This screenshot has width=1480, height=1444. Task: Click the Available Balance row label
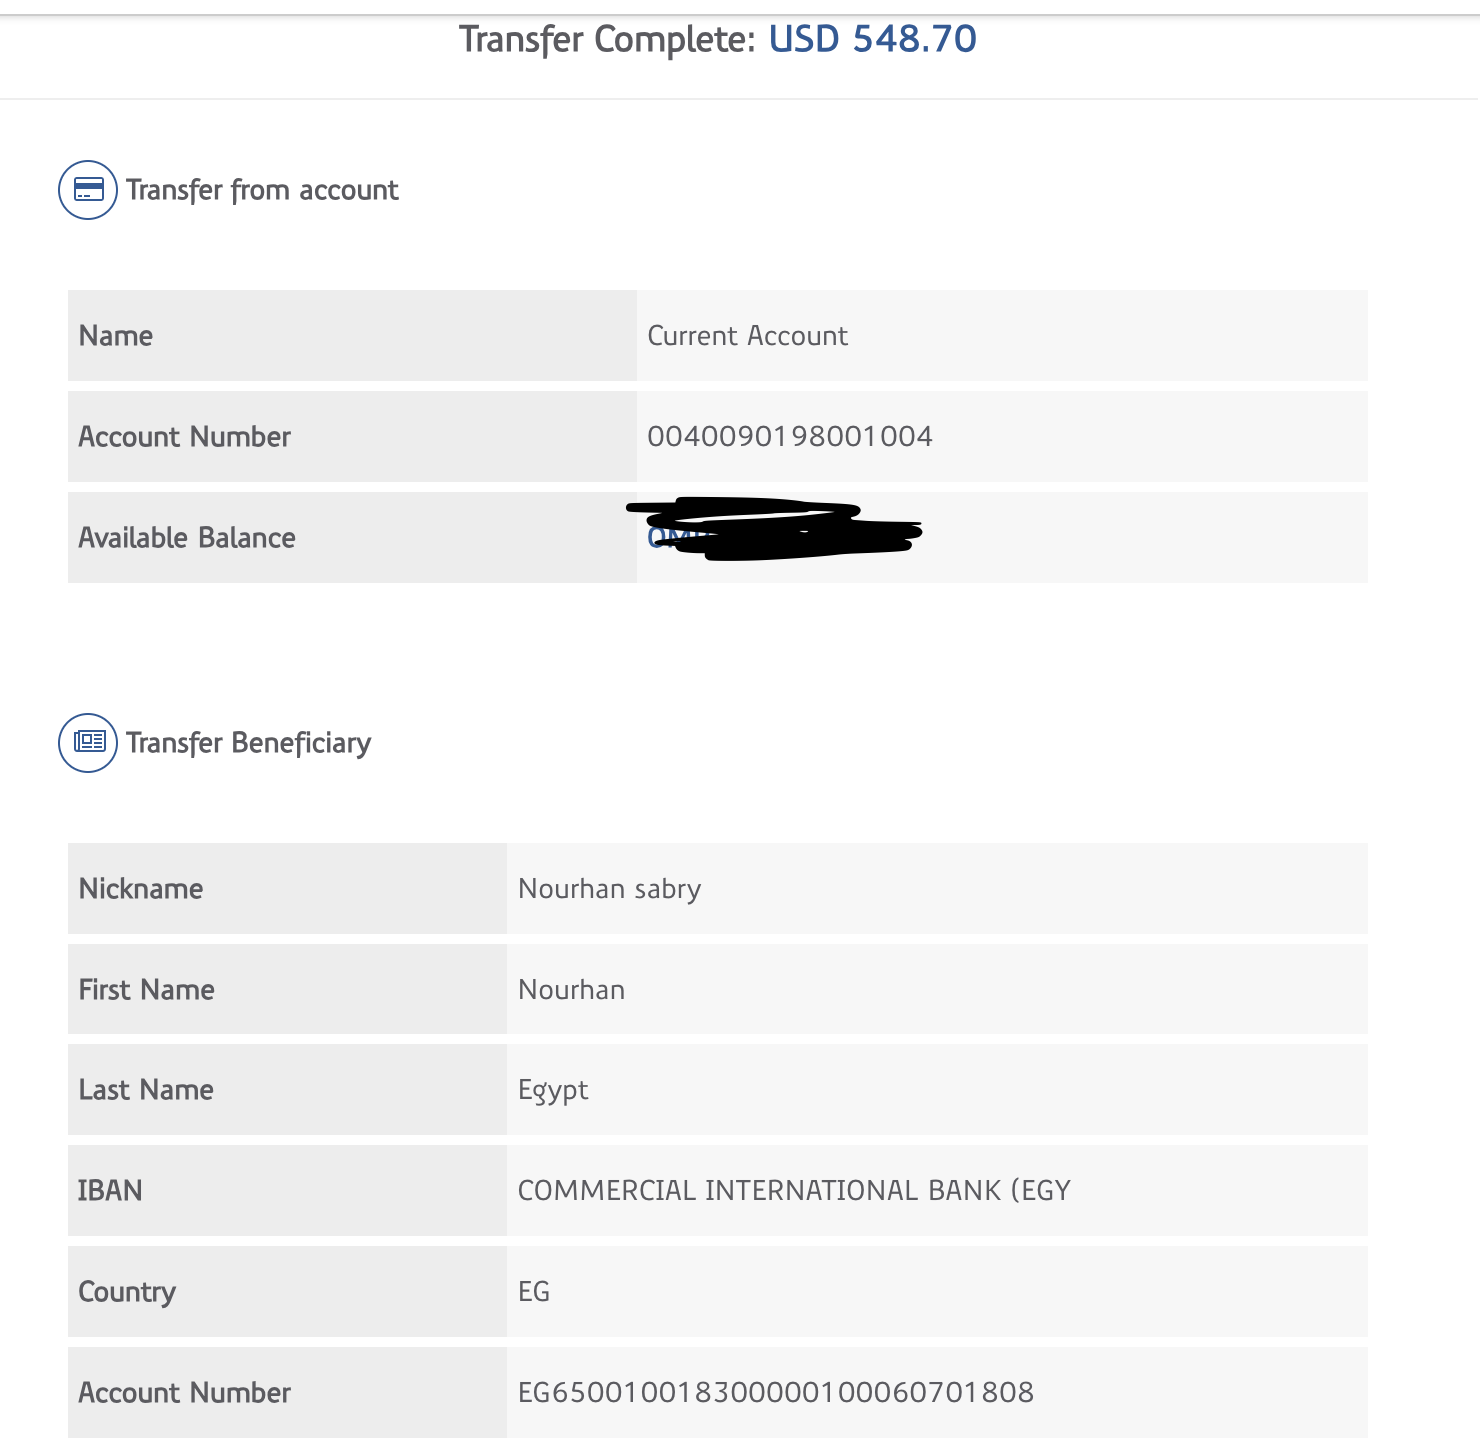point(187,538)
